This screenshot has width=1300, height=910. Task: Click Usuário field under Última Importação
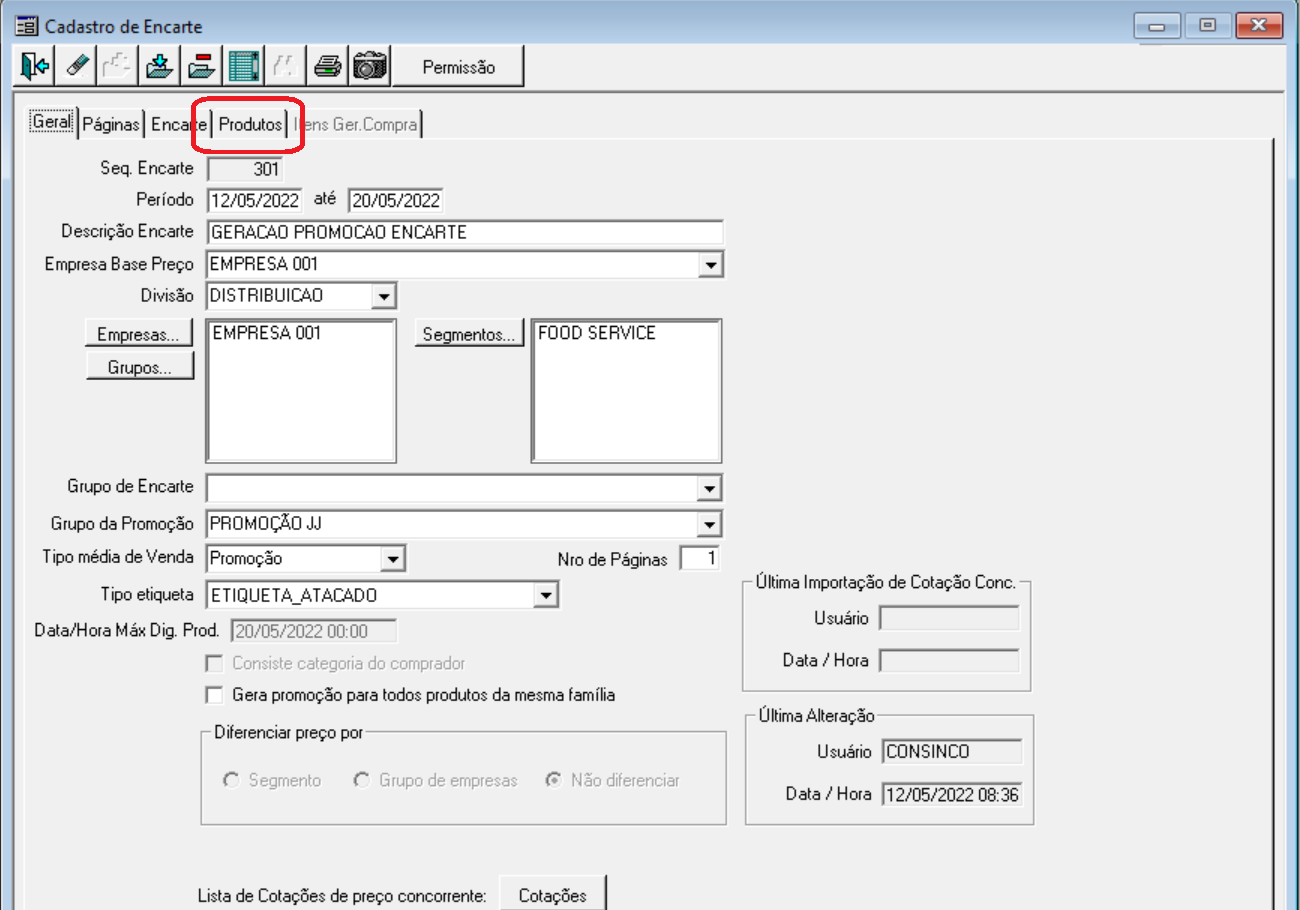click(x=949, y=618)
